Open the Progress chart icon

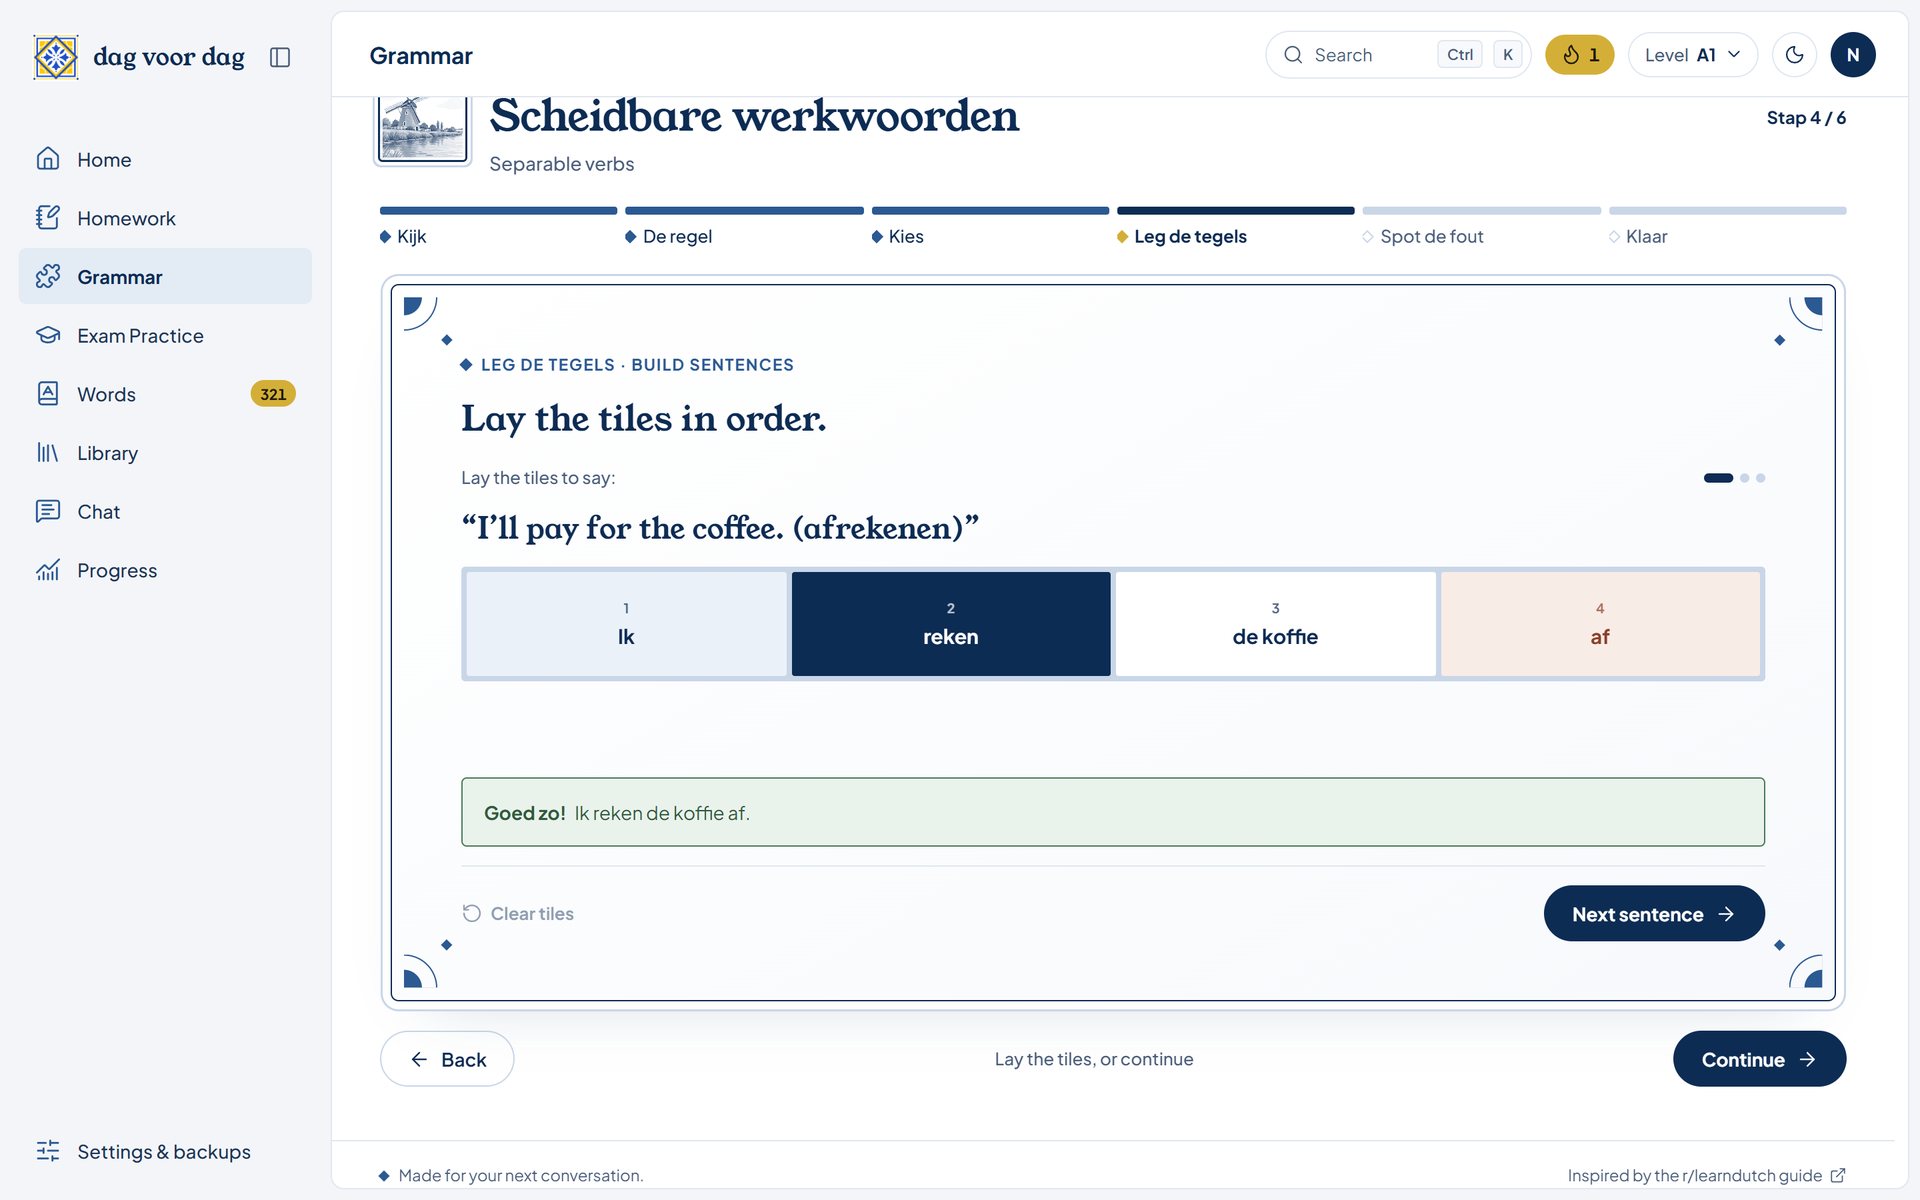47,570
